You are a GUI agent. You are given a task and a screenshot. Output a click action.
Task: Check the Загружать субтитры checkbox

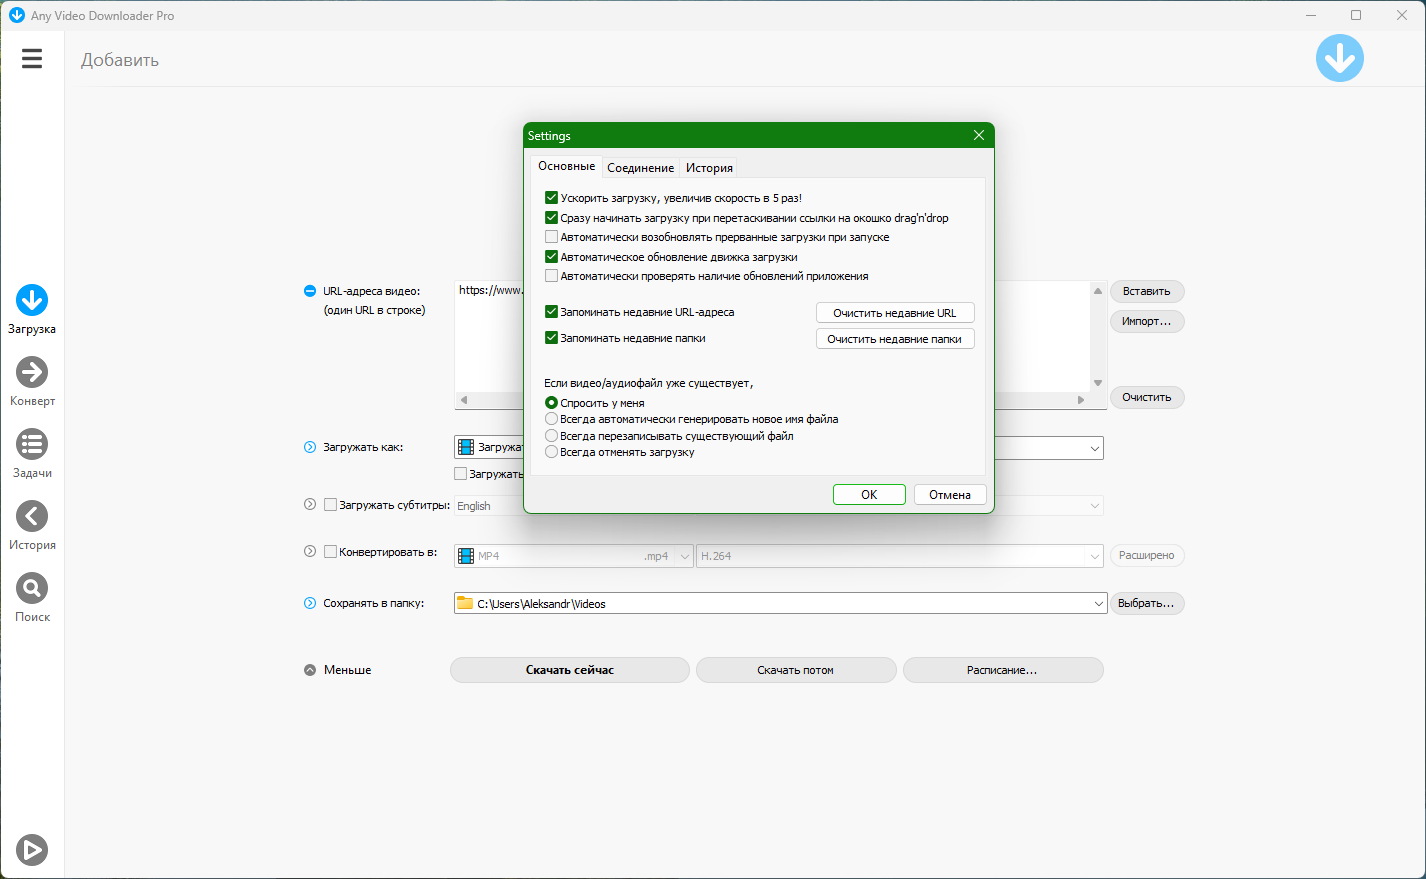tap(330, 505)
